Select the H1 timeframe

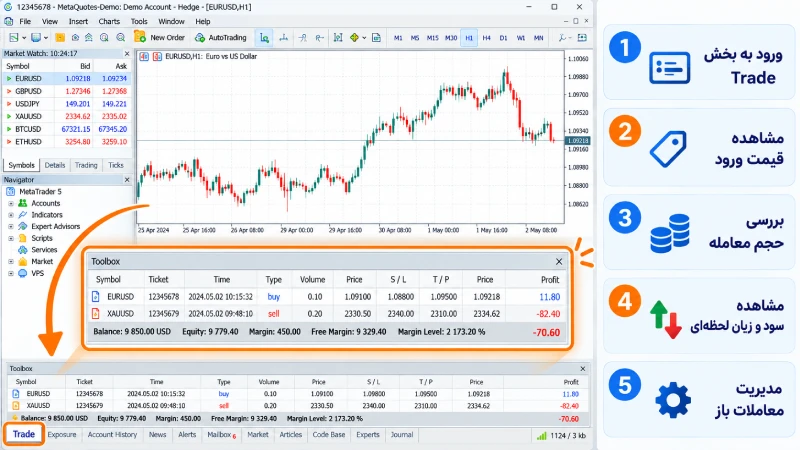[x=469, y=38]
